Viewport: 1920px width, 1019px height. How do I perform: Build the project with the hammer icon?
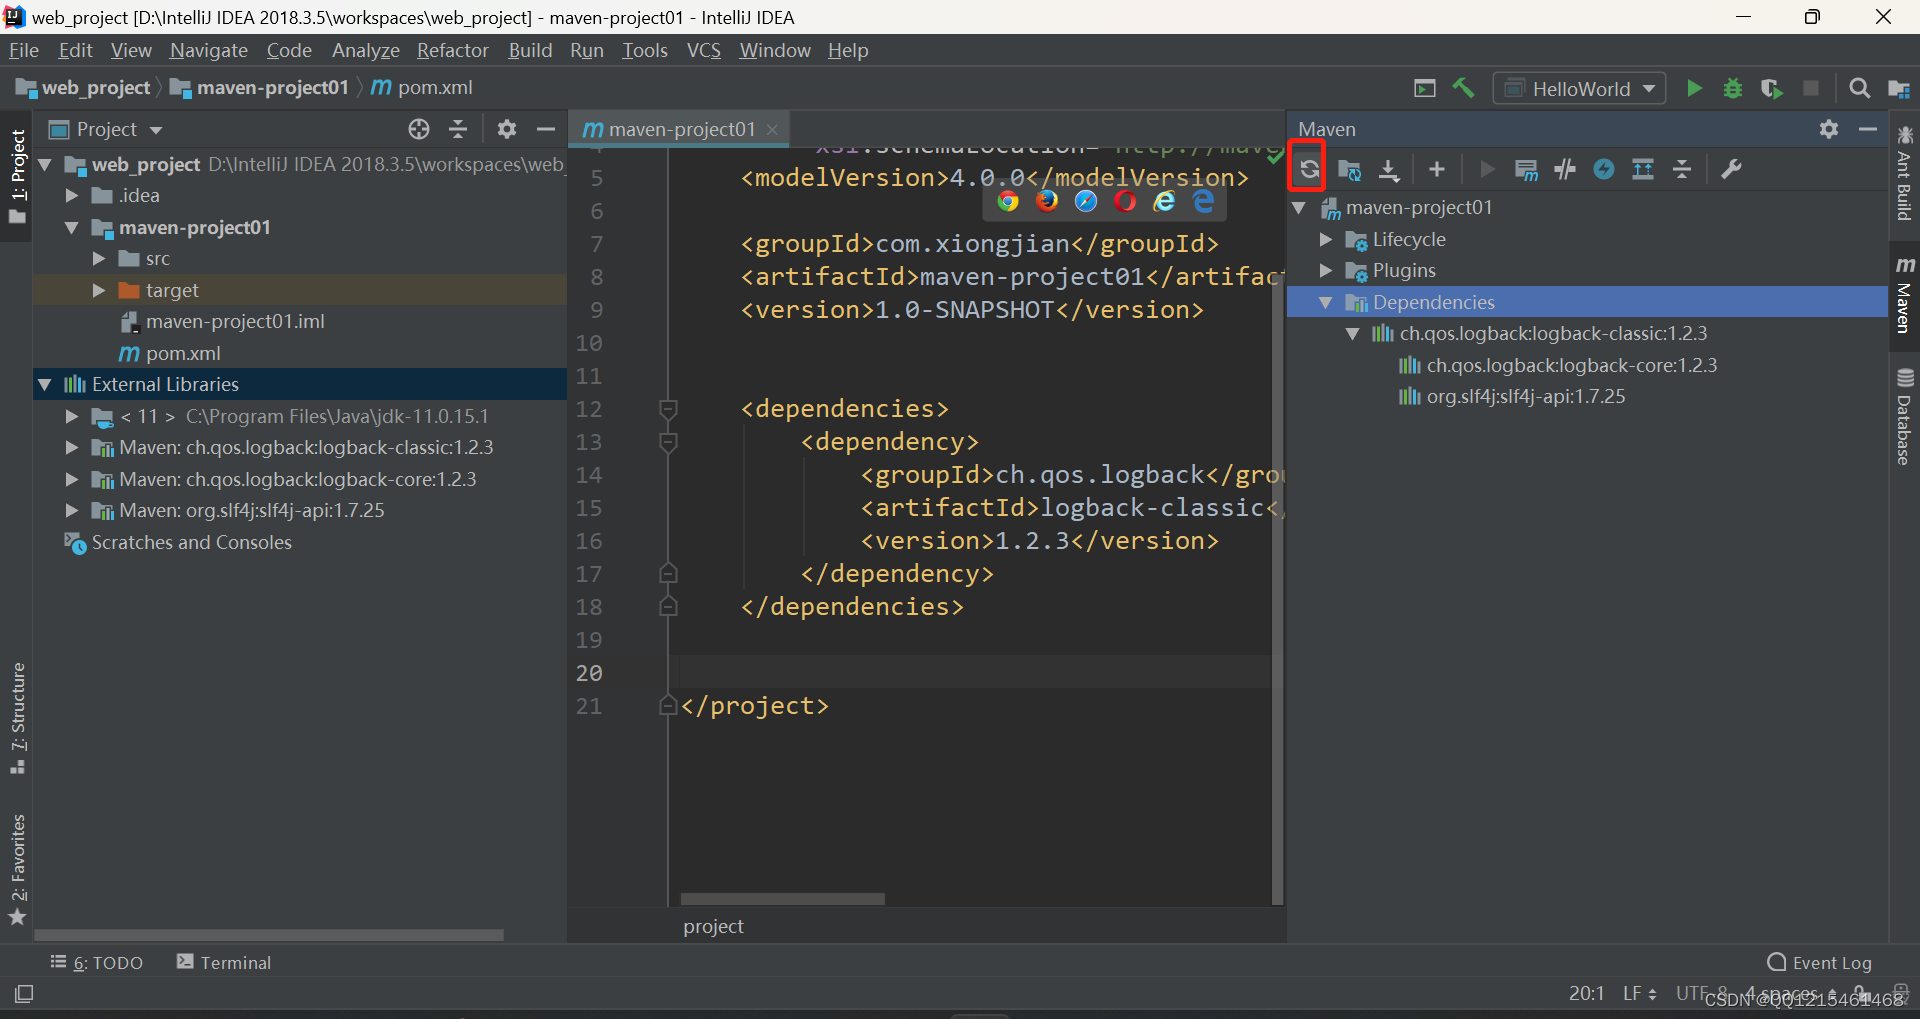(x=1463, y=88)
